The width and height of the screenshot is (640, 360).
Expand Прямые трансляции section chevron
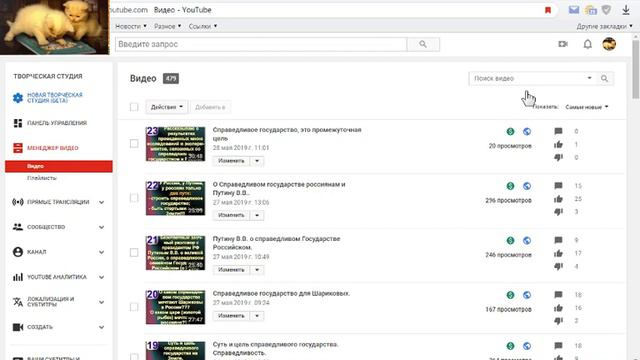click(102, 202)
